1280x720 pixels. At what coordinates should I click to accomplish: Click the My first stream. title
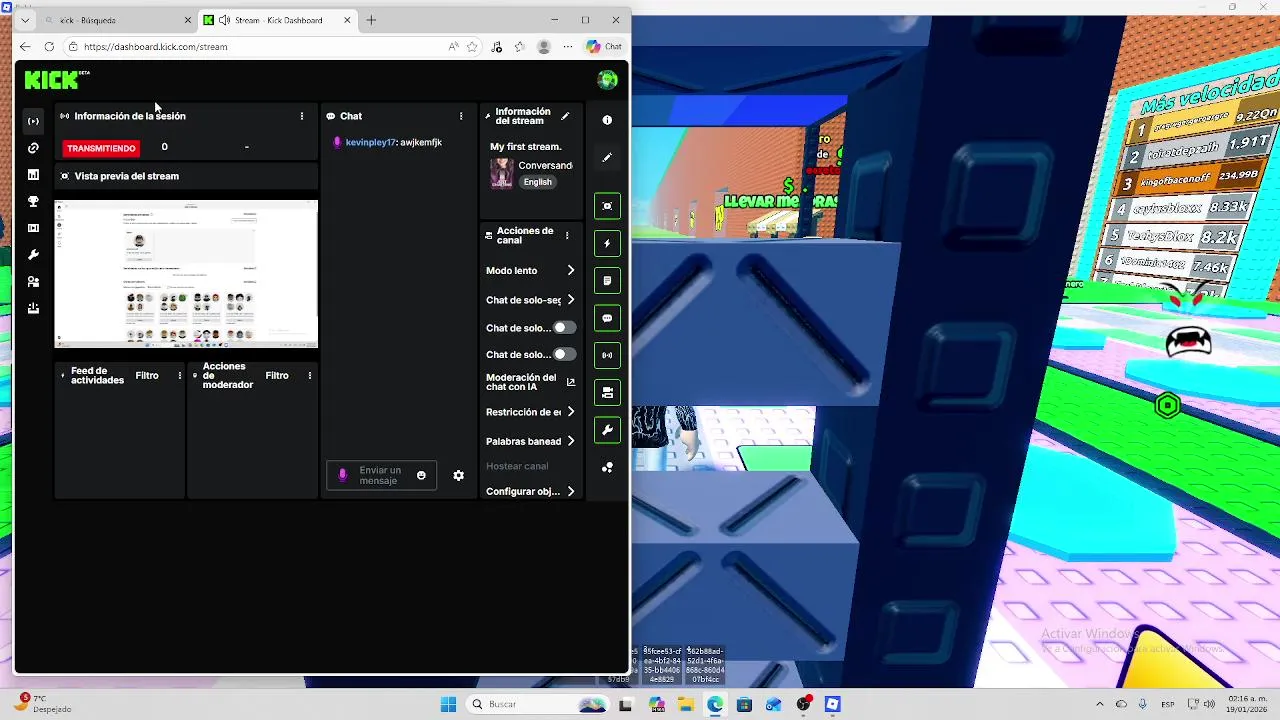(526, 147)
